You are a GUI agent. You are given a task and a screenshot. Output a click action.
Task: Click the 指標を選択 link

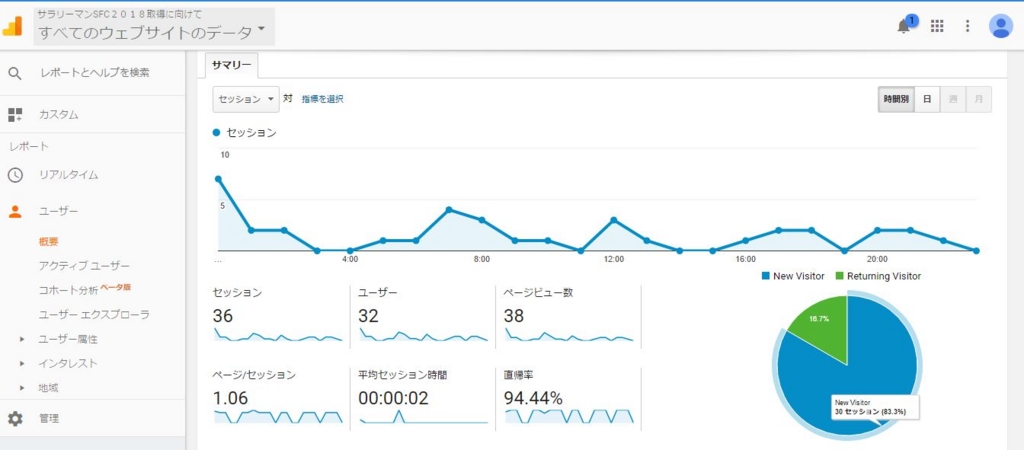click(322, 99)
